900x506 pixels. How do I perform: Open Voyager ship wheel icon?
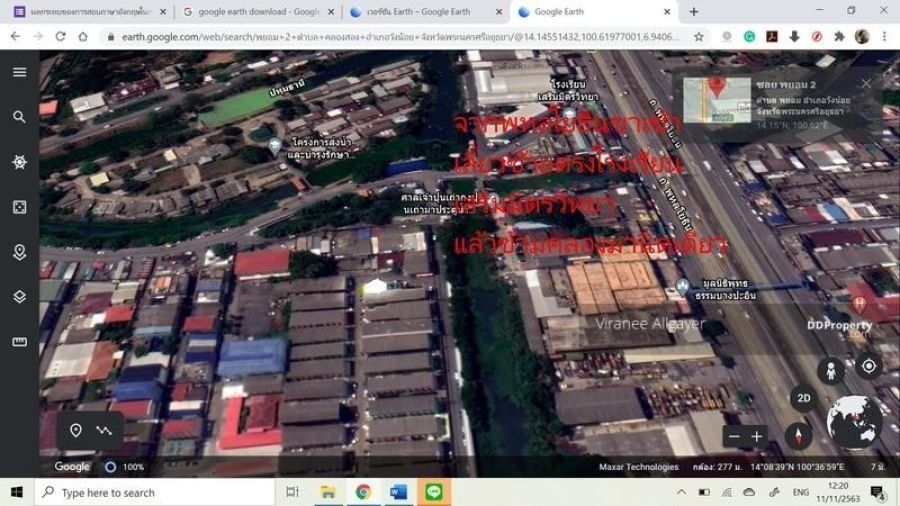pos(19,162)
